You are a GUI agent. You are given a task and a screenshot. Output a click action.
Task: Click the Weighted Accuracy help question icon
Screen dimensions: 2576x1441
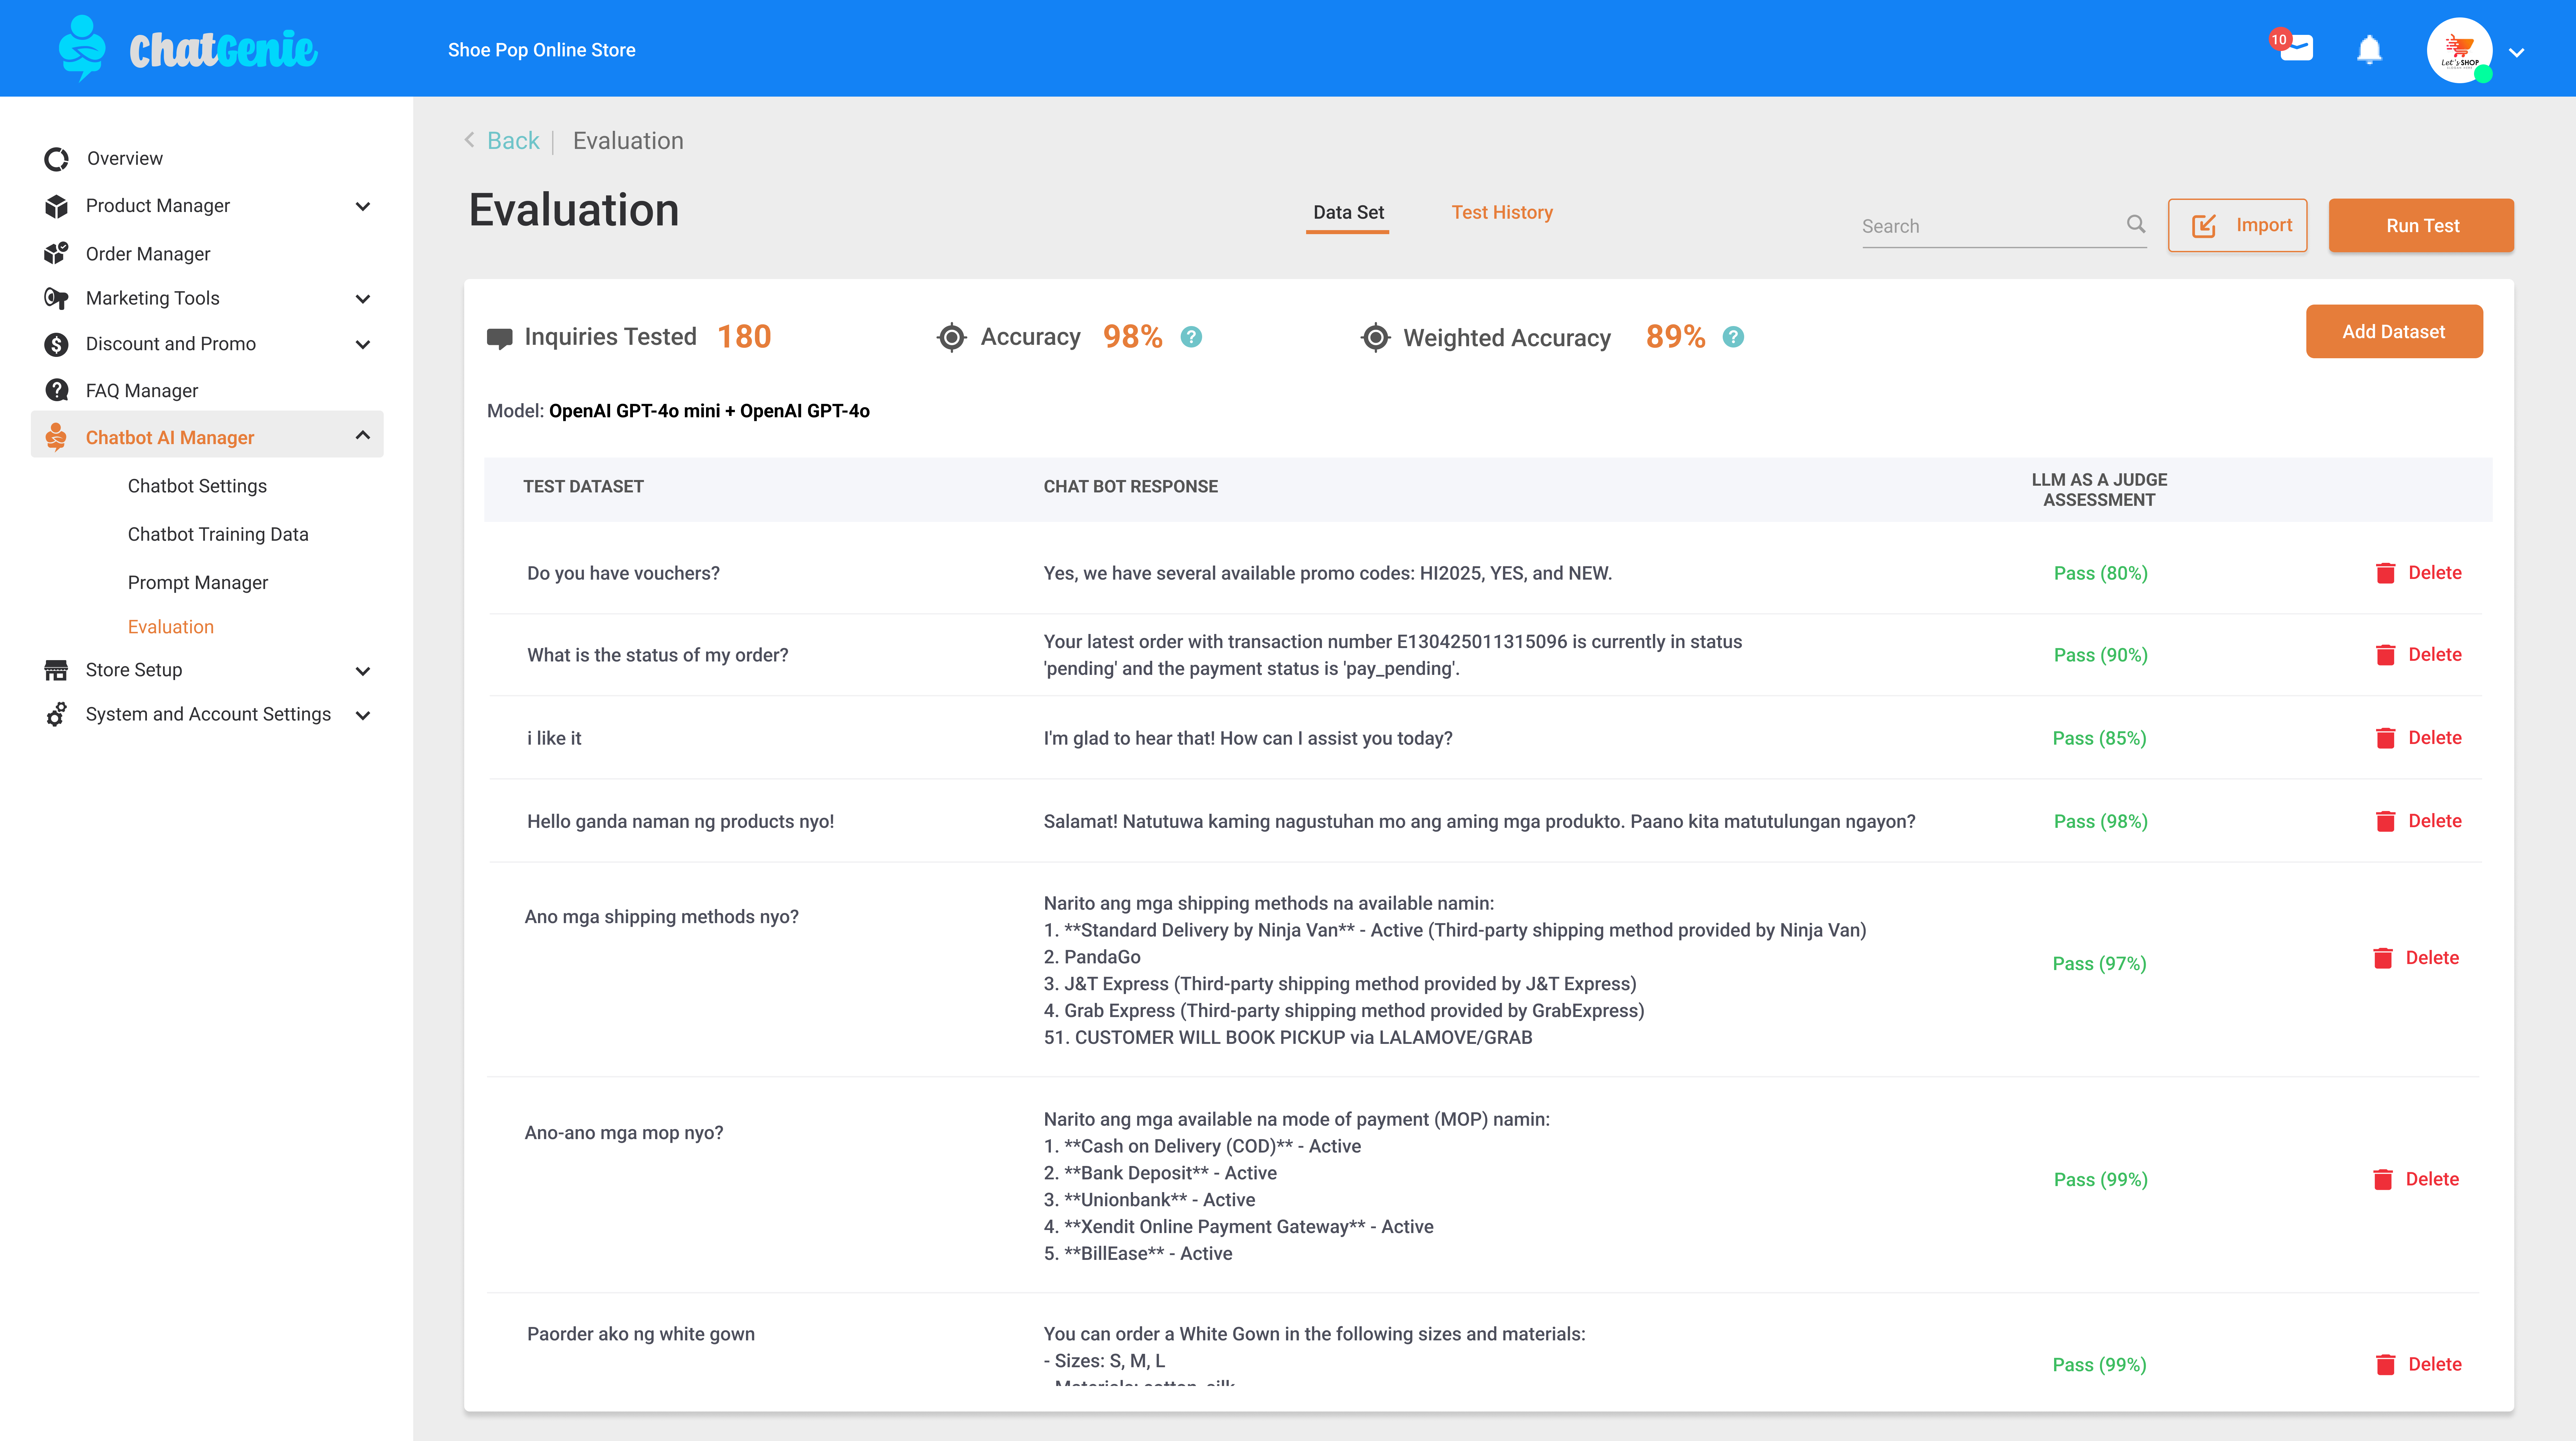1733,337
